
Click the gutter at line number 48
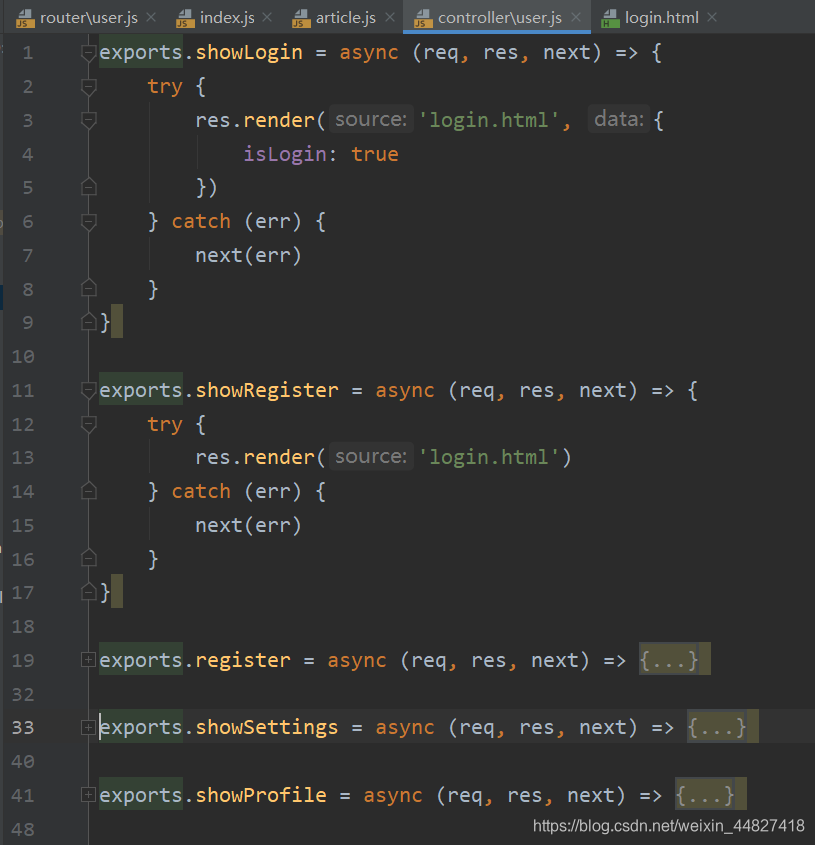[23, 829]
